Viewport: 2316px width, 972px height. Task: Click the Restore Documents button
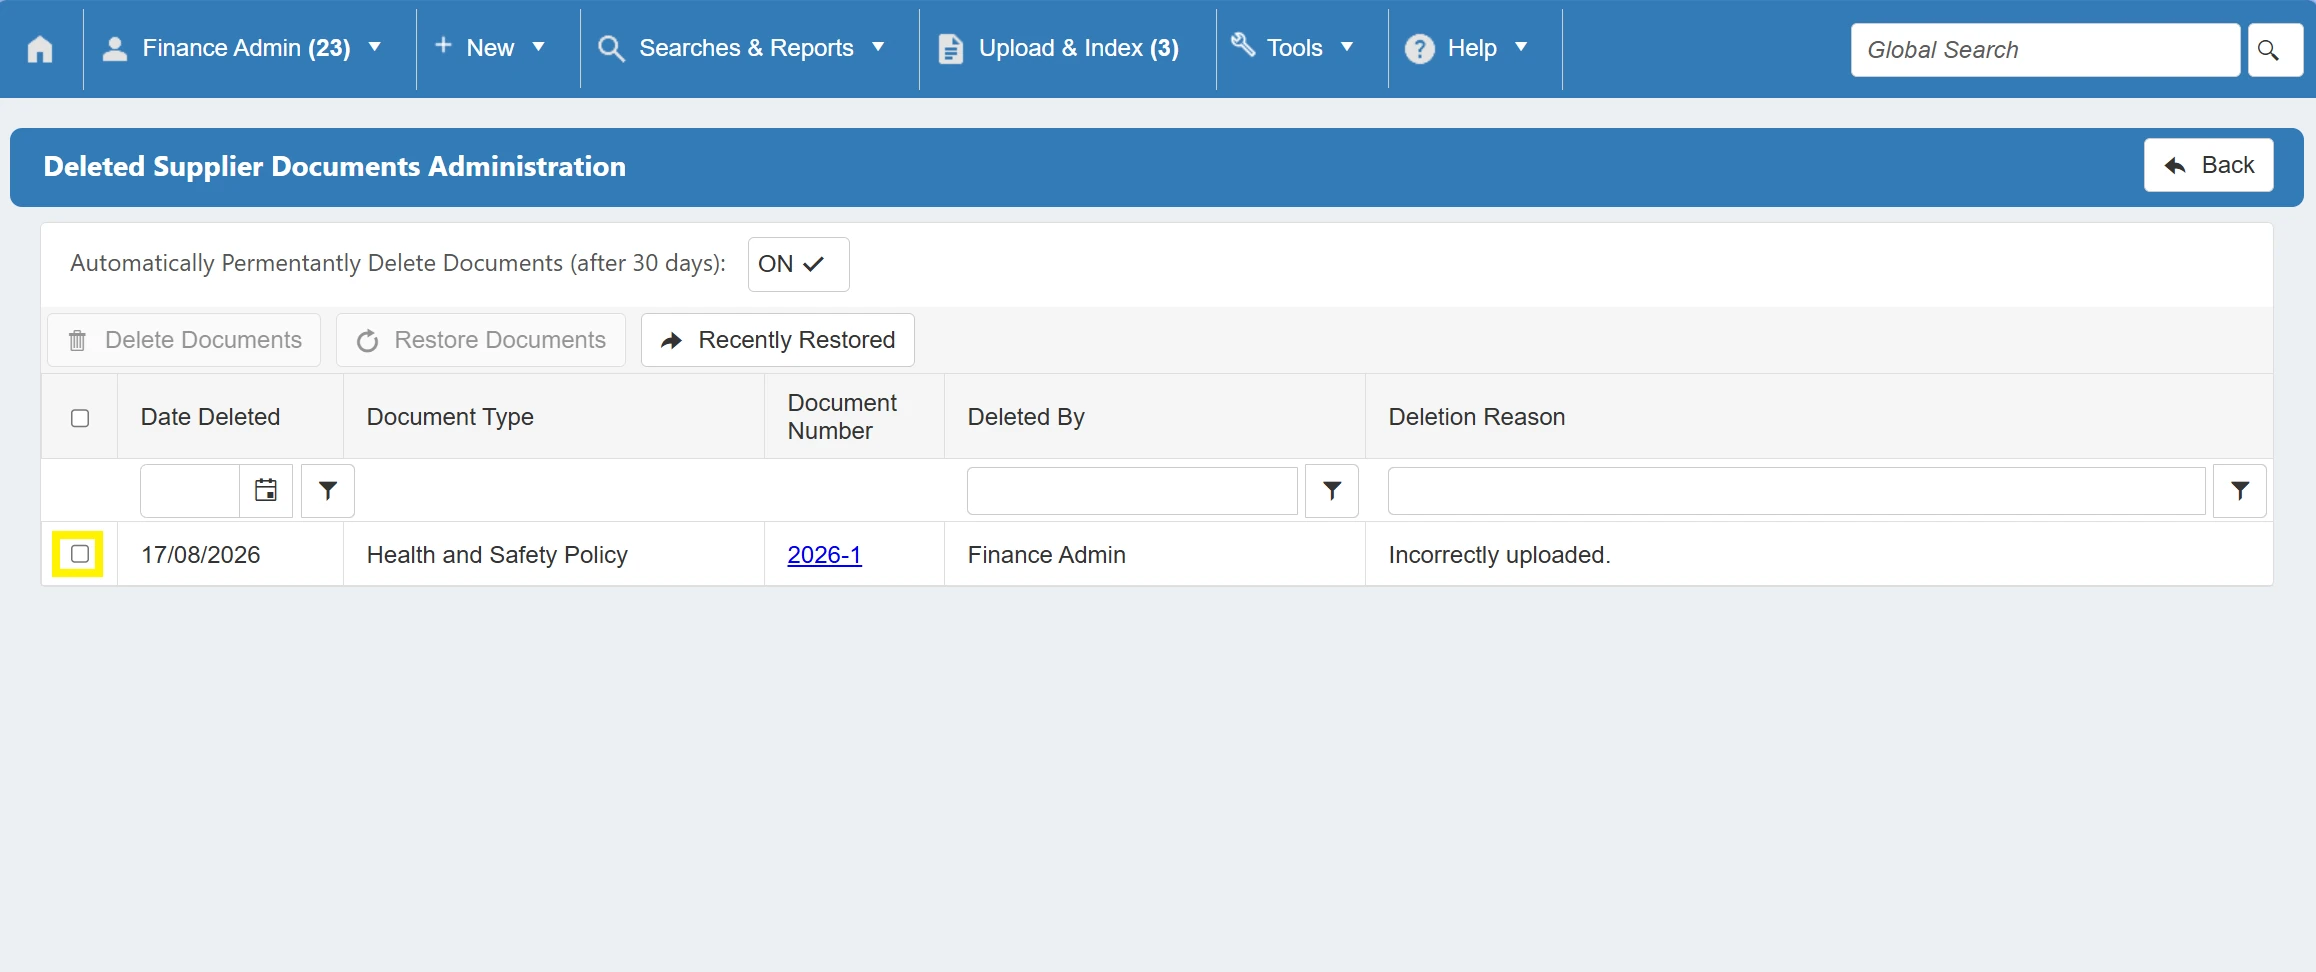coord(481,340)
